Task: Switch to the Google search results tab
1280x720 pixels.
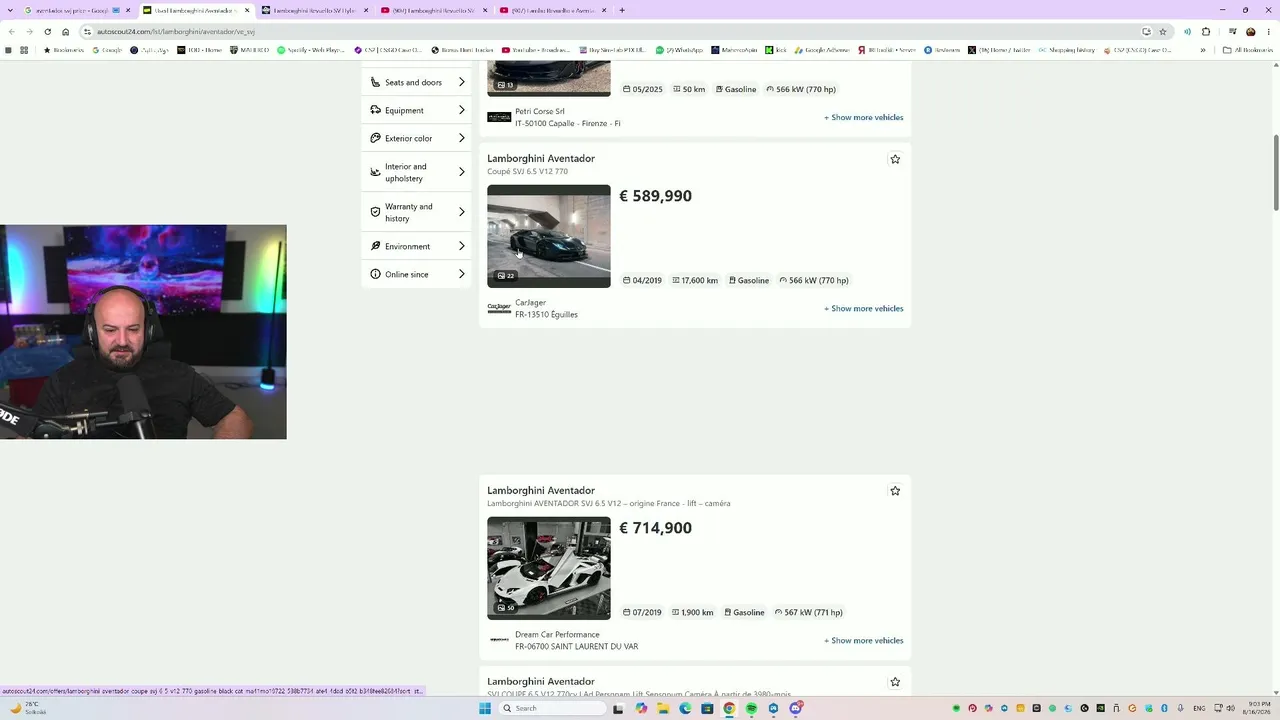Action: pos(73,10)
